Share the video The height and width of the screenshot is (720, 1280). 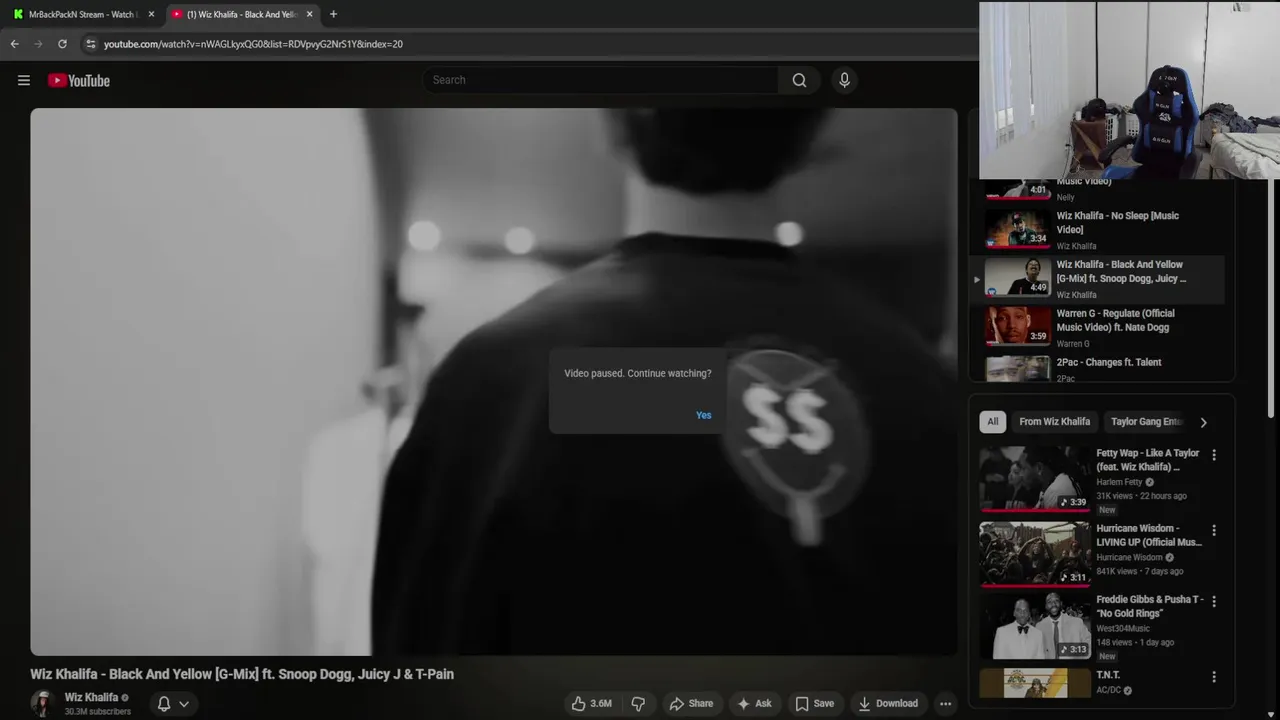691,703
